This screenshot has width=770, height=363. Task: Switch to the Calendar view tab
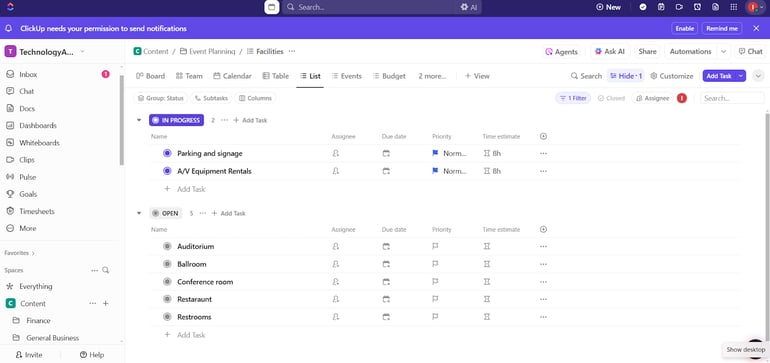[232, 76]
